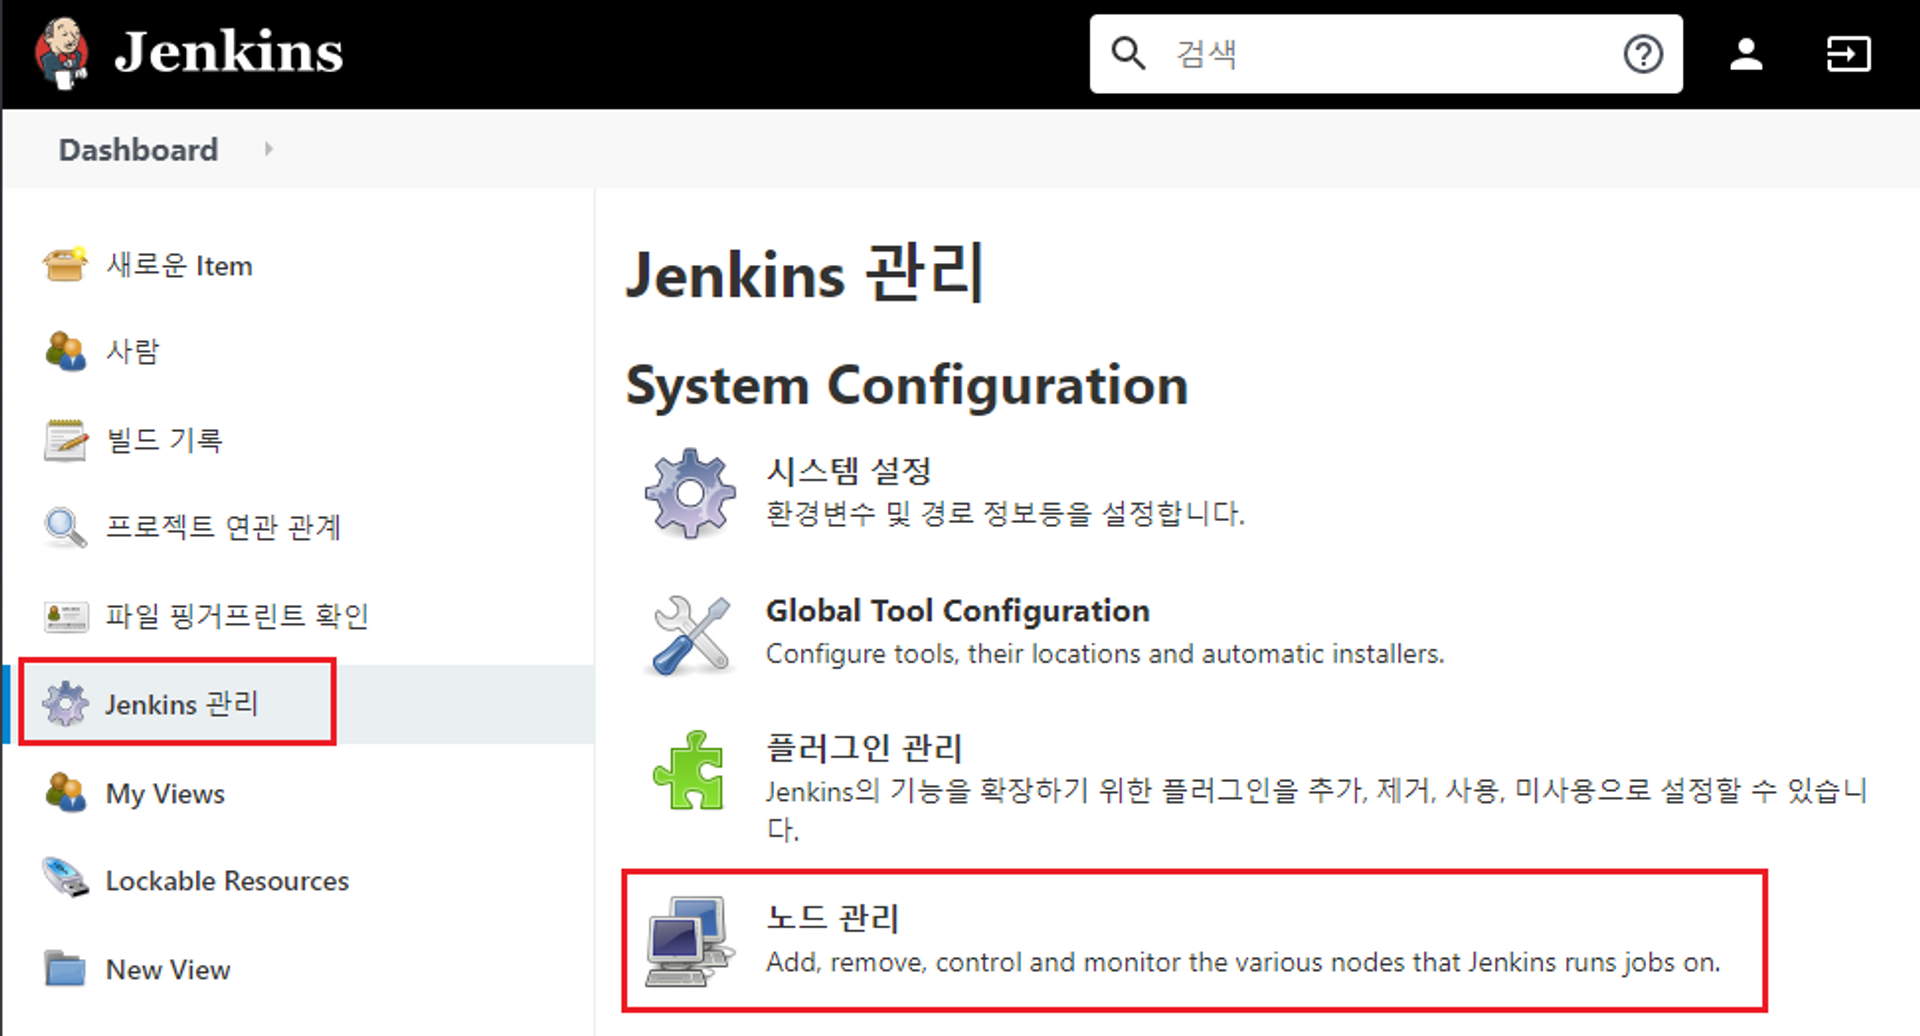Image resolution: width=1920 pixels, height=1036 pixels.
Task: Click the 새로운 Item box icon
Action: click(65, 265)
